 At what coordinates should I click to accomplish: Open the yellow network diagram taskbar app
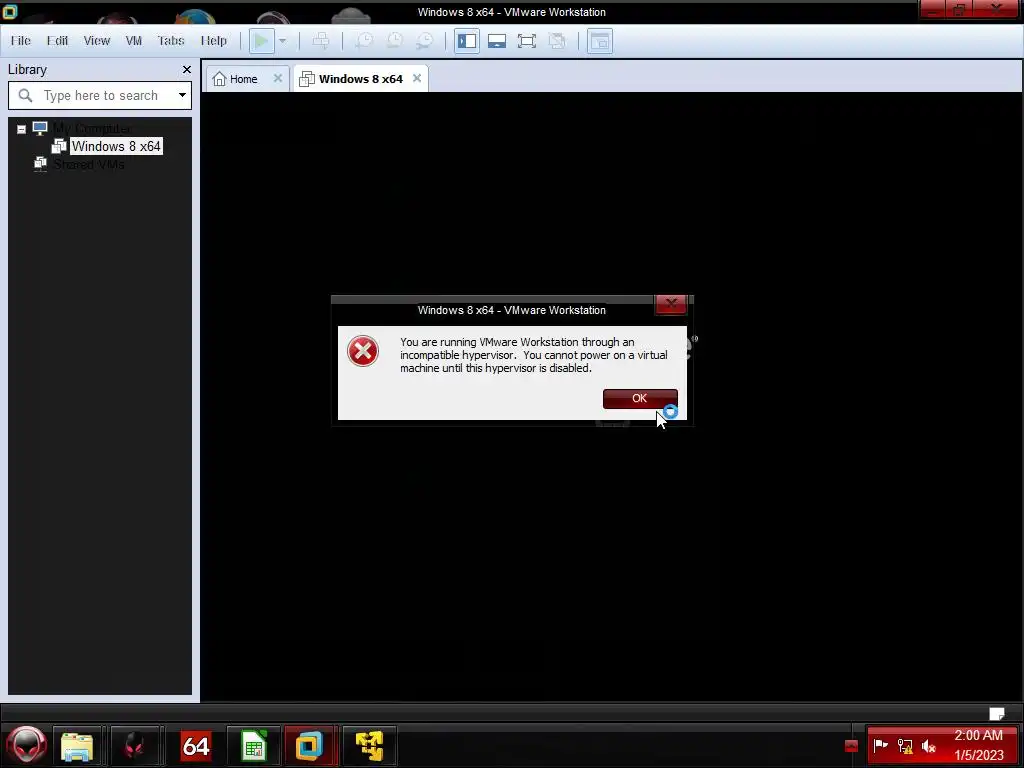point(369,745)
